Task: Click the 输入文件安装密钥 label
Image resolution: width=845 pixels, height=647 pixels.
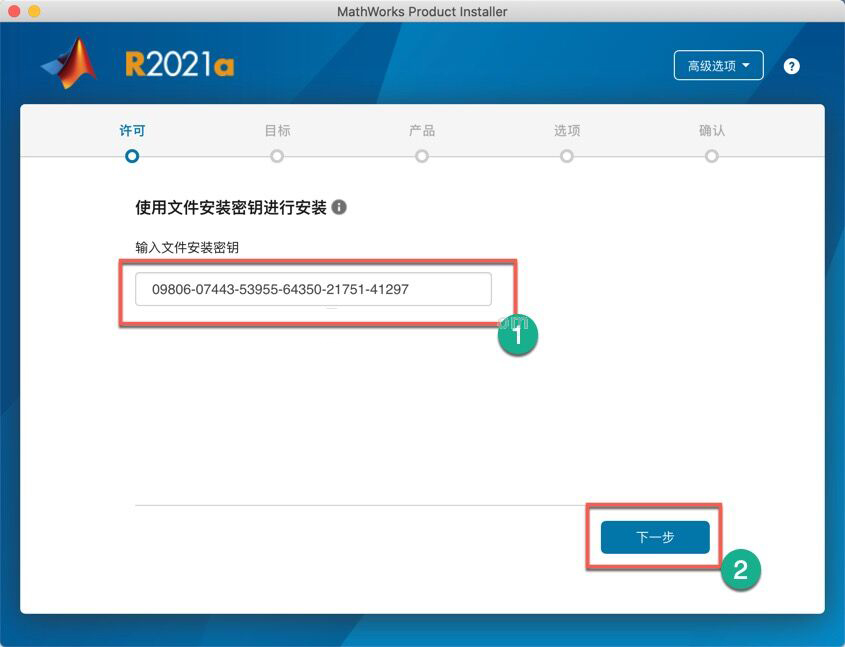Action: pos(187,247)
